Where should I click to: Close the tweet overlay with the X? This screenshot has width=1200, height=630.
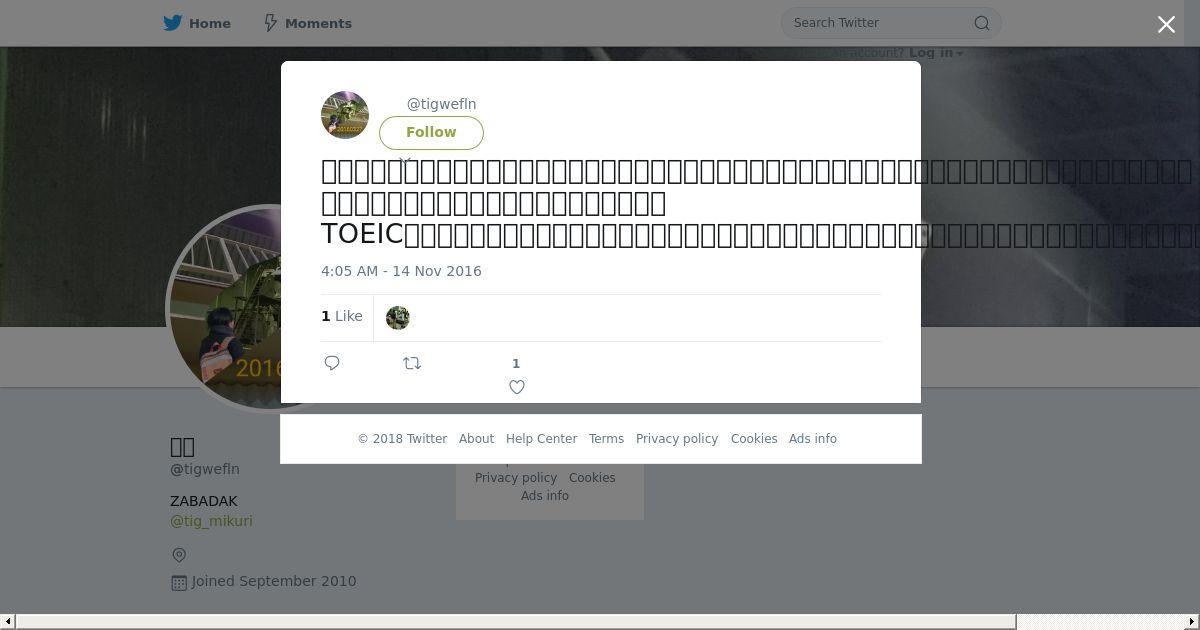(1166, 24)
